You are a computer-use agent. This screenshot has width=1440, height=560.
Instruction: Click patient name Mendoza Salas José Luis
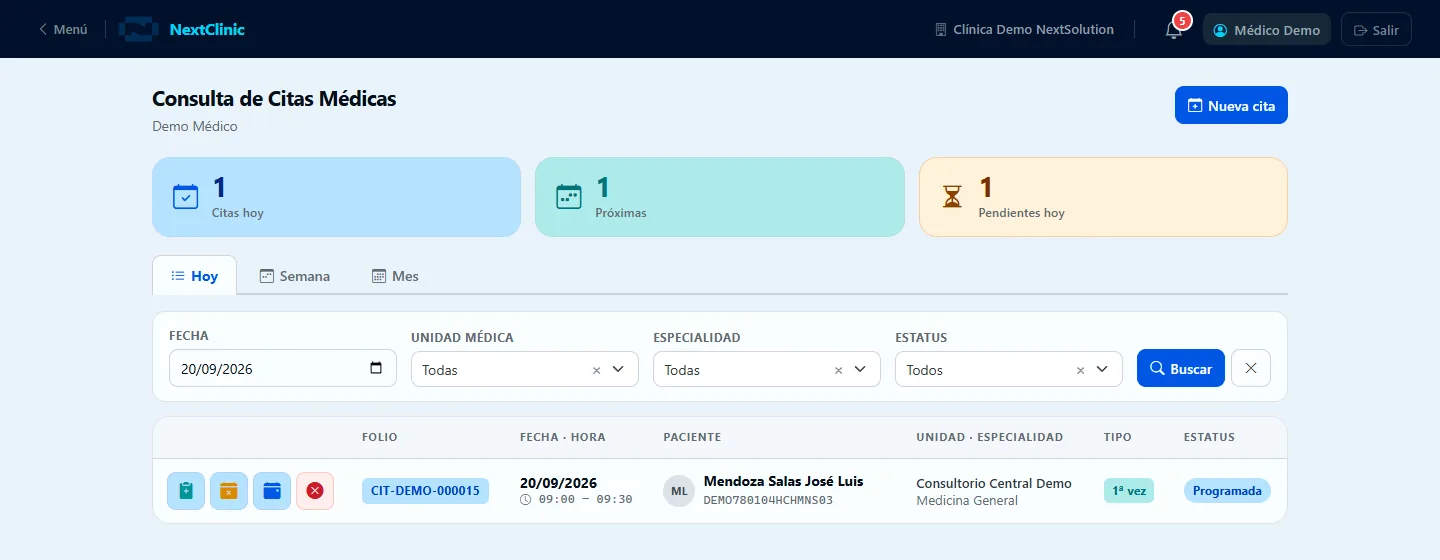pos(783,481)
